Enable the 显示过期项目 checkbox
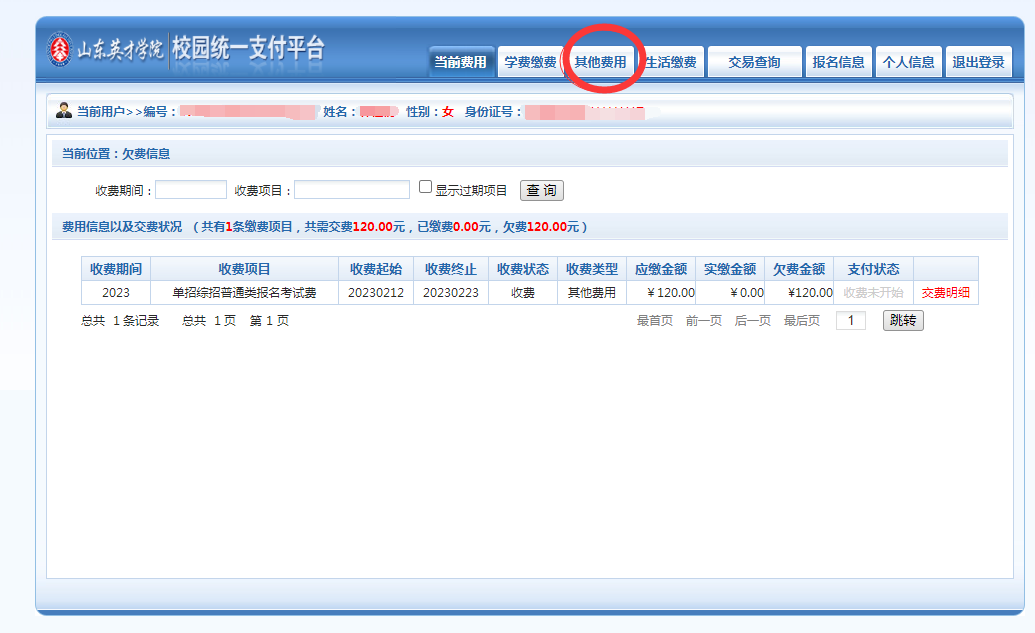 pos(425,187)
